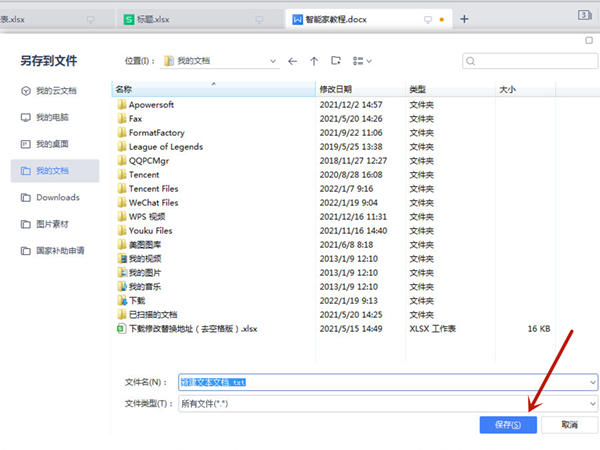This screenshot has width=600, height=450.
Task: Add a new tab with plus button
Action: 464,19
